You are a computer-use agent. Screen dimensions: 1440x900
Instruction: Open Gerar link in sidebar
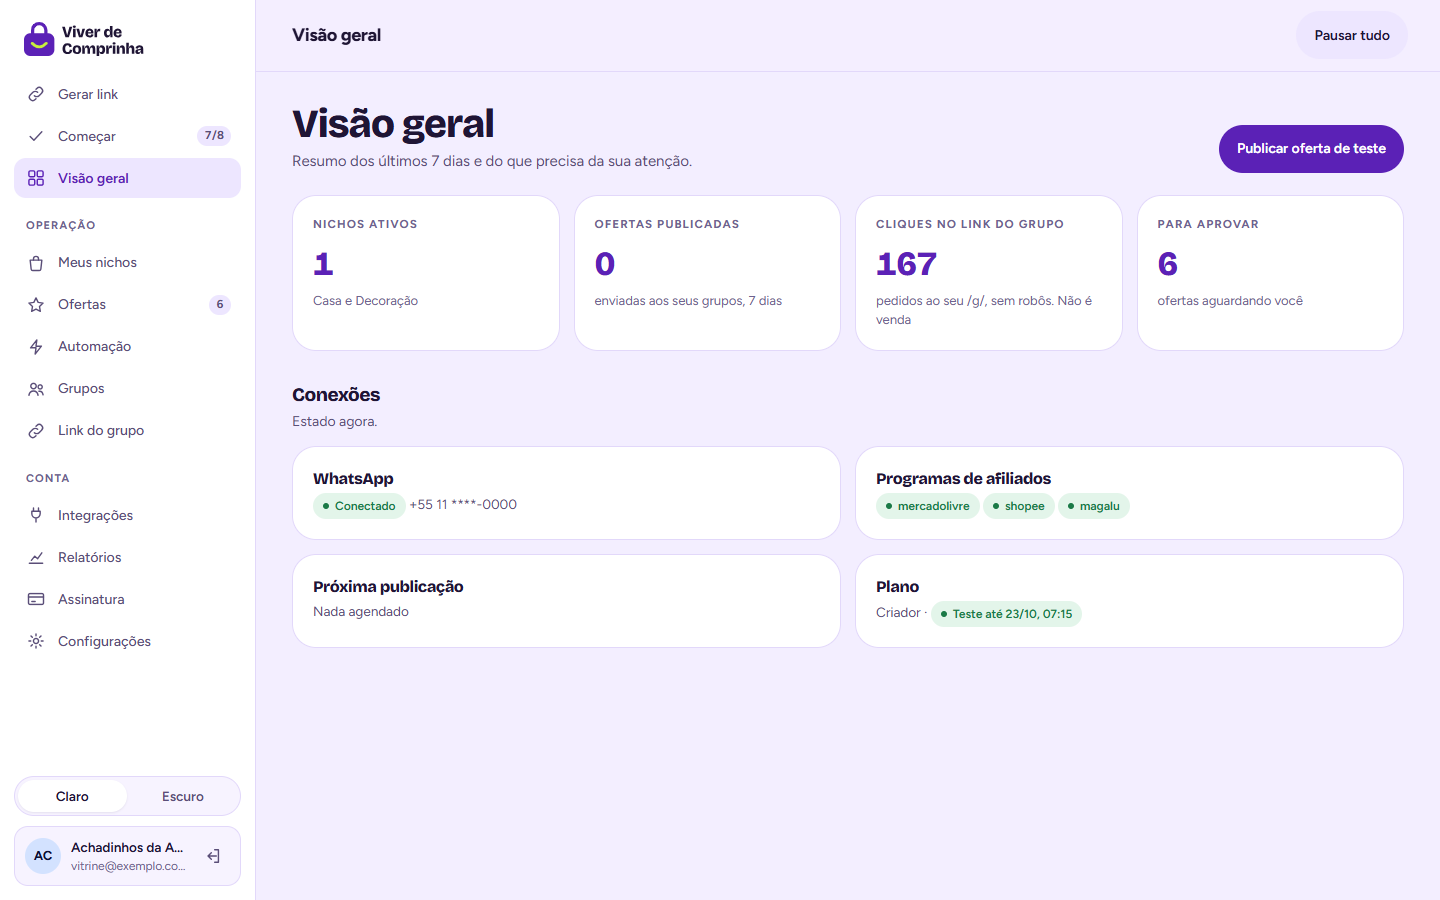[x=127, y=94]
